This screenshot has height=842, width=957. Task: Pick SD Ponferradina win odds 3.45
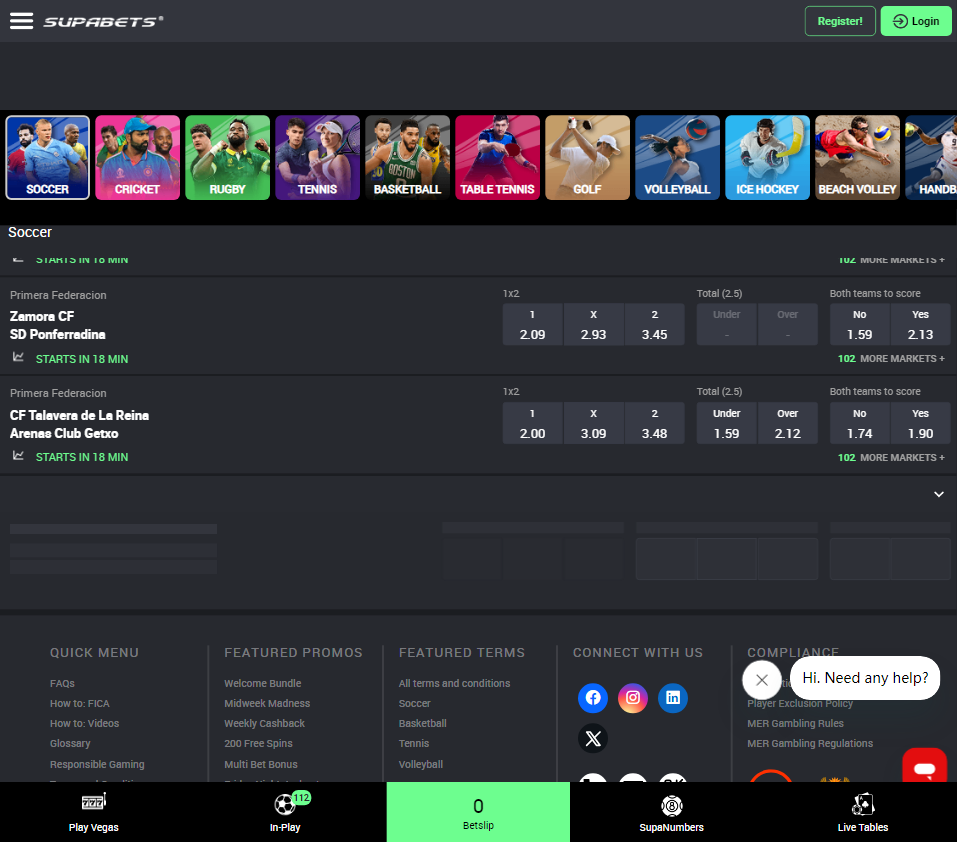[x=654, y=325]
